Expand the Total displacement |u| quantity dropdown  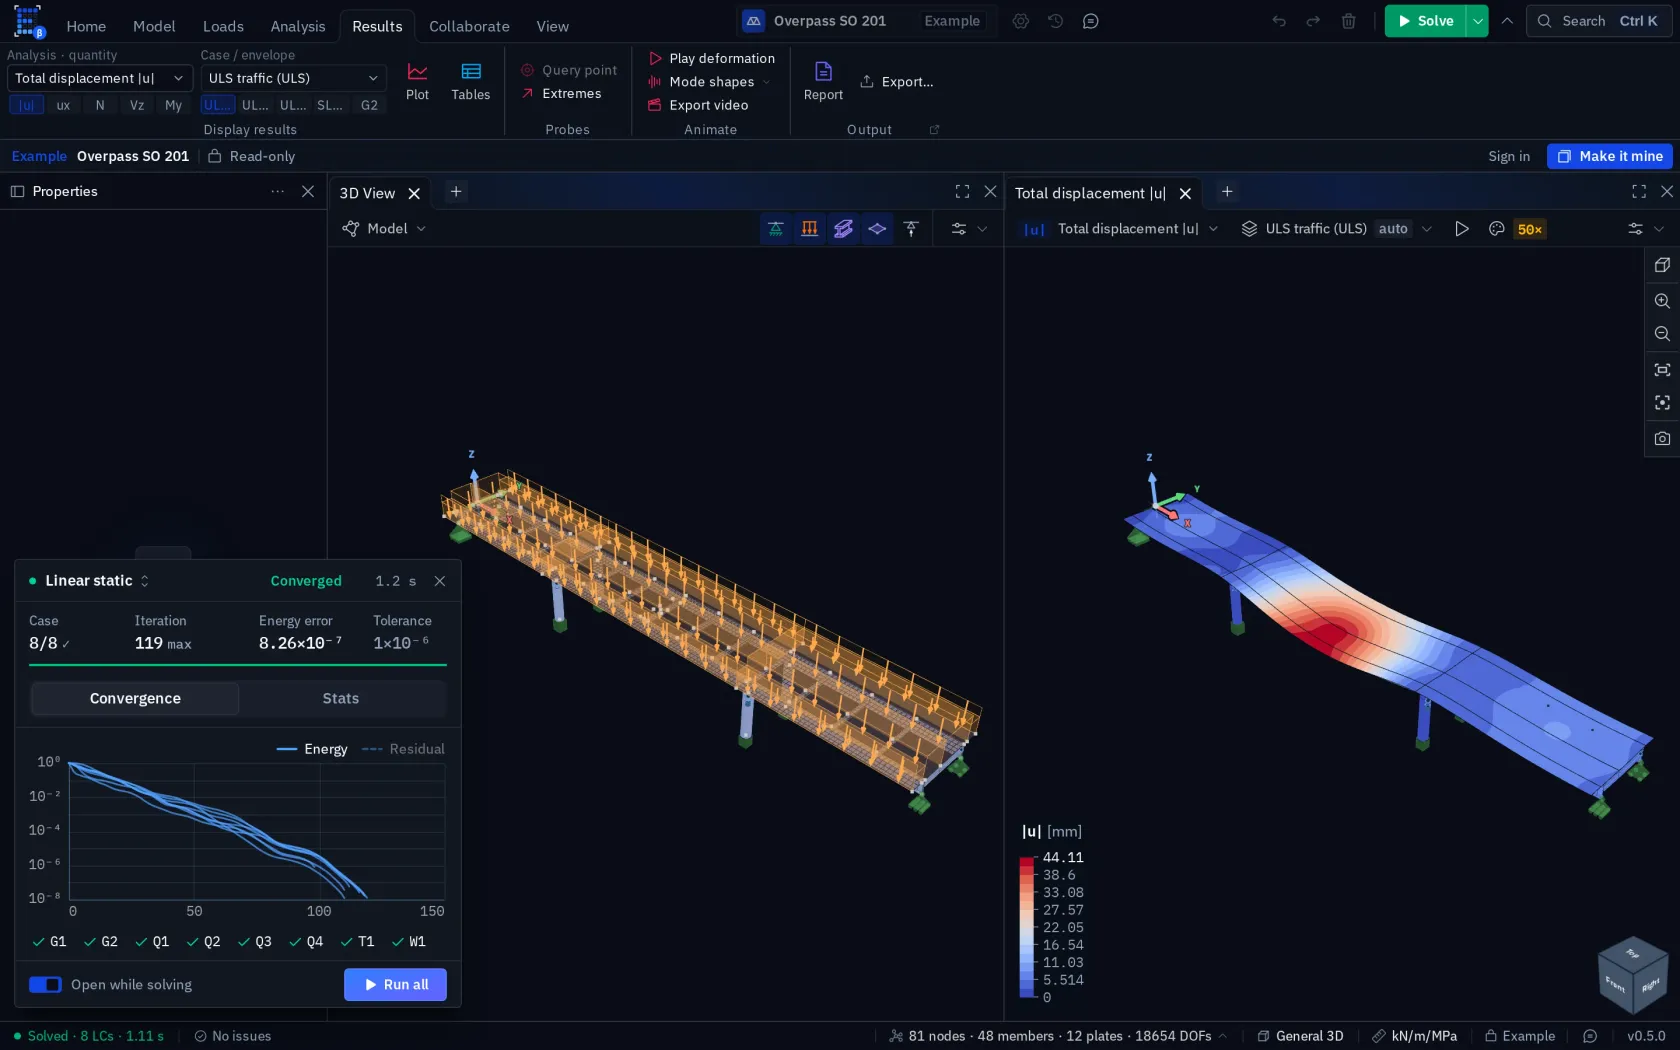[100, 78]
